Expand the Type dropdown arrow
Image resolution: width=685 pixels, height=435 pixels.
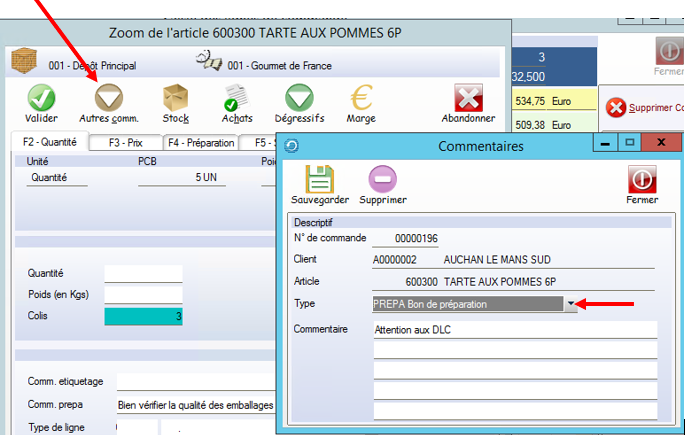point(572,303)
